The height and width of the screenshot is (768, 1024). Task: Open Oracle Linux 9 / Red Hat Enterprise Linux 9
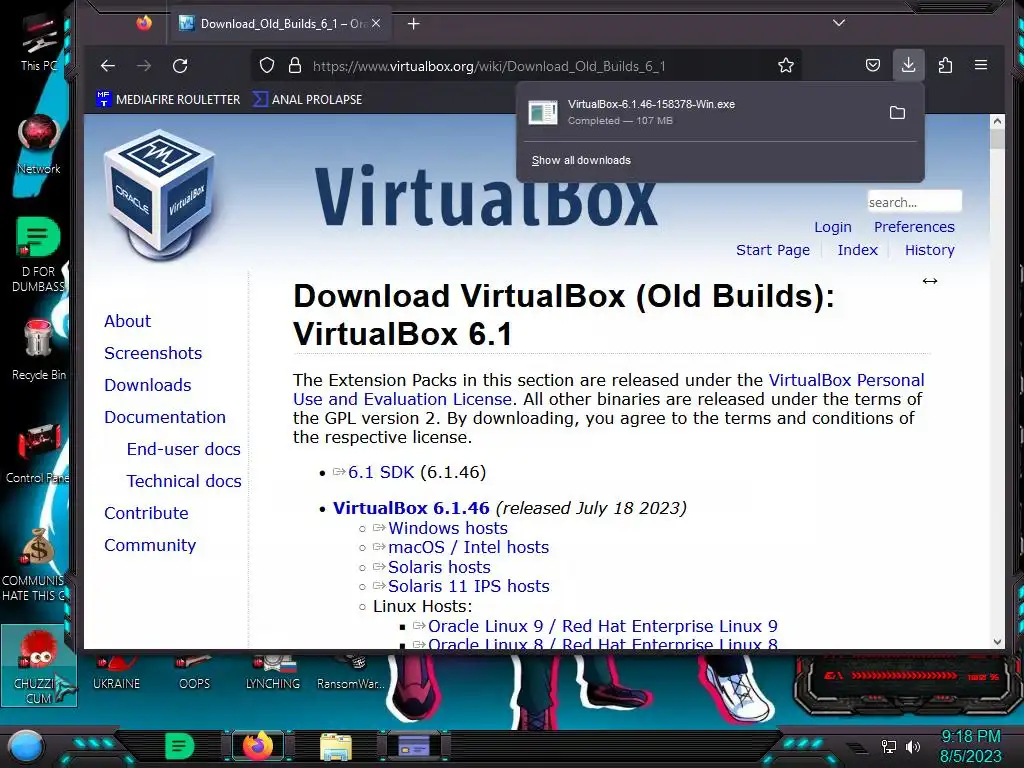pyautogui.click(x=602, y=626)
